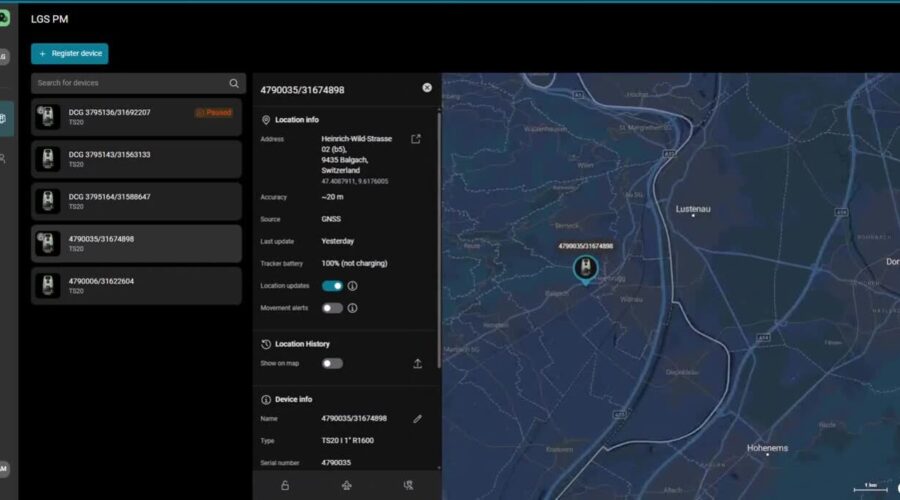Click the Search for devices field
Image resolution: width=900 pixels, height=500 pixels.
click(128, 83)
